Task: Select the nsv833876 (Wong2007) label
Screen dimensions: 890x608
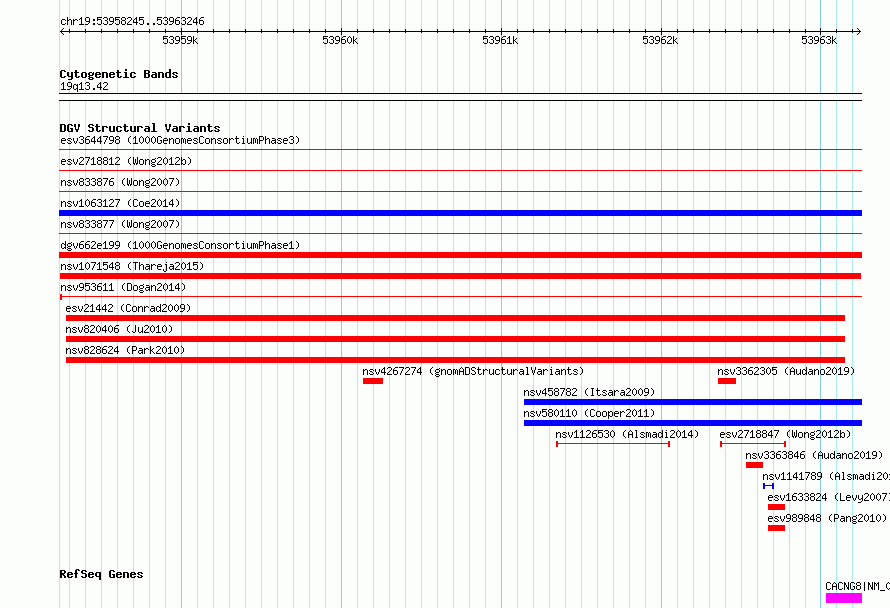Action: (x=120, y=182)
